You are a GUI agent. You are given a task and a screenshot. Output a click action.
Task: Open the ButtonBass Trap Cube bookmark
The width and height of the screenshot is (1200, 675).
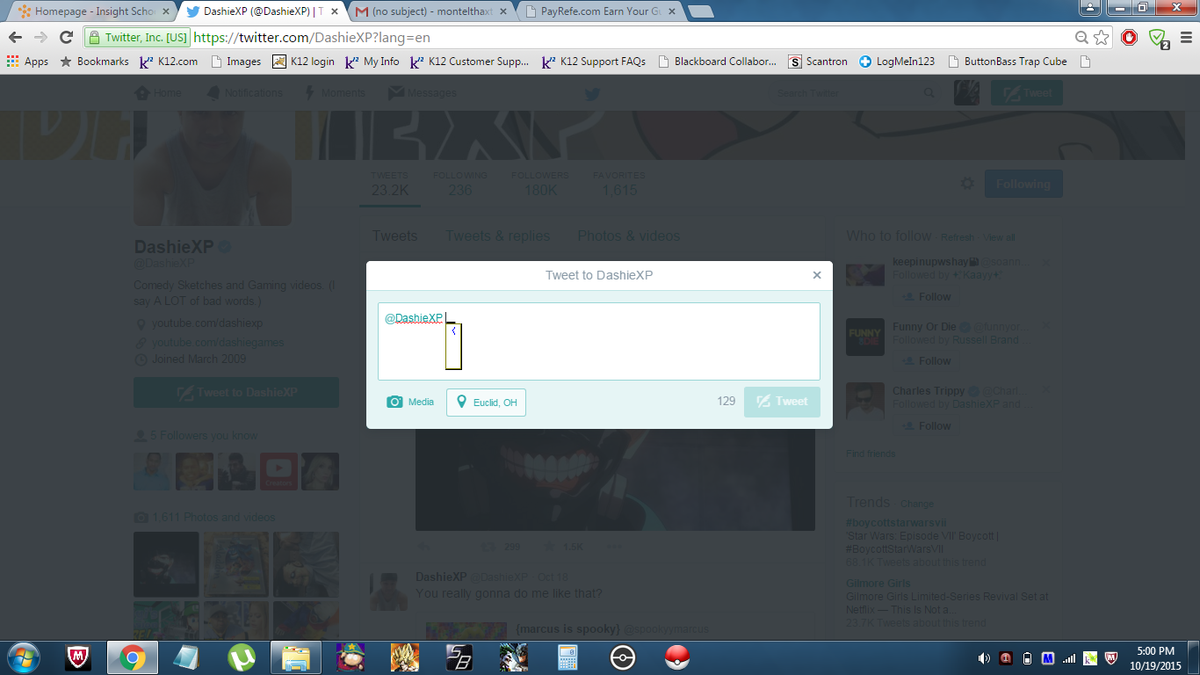[x=1008, y=61]
